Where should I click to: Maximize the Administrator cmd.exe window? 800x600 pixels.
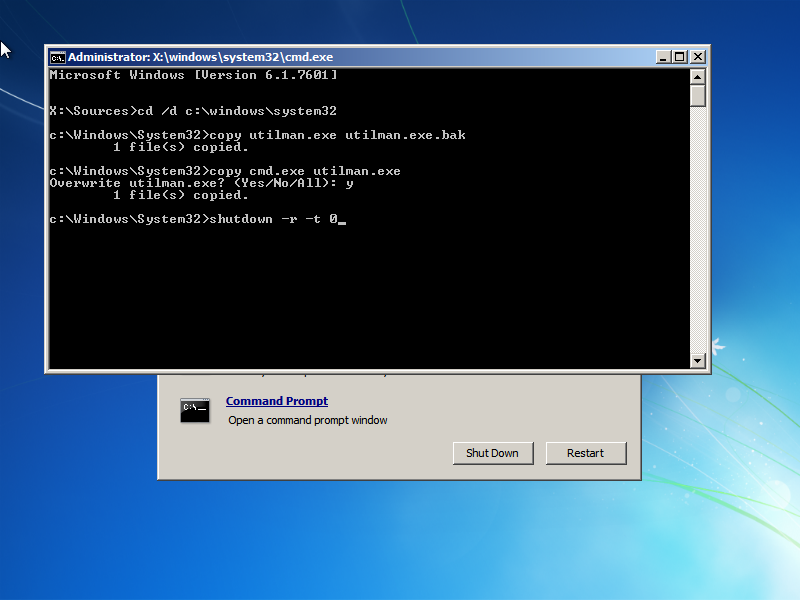(x=679, y=57)
